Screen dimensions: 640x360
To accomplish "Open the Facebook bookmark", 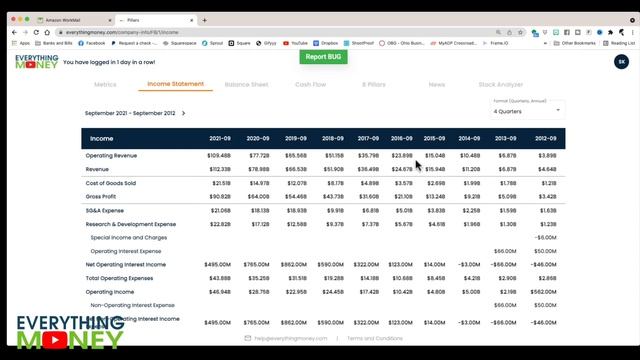I will click(x=91, y=43).
